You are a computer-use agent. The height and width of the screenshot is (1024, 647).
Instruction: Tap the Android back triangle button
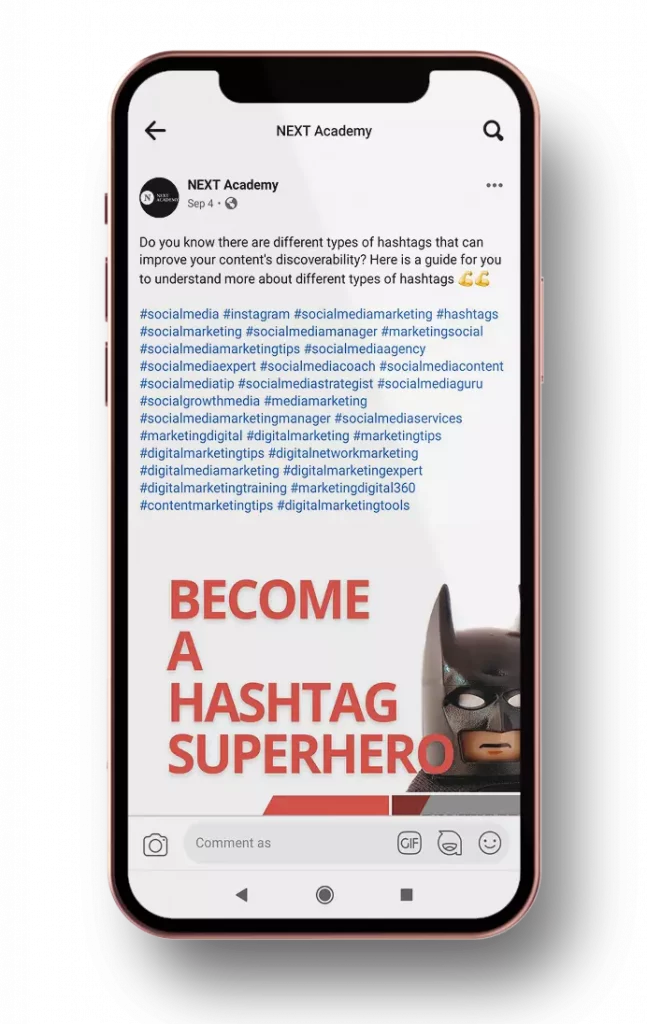(x=242, y=895)
